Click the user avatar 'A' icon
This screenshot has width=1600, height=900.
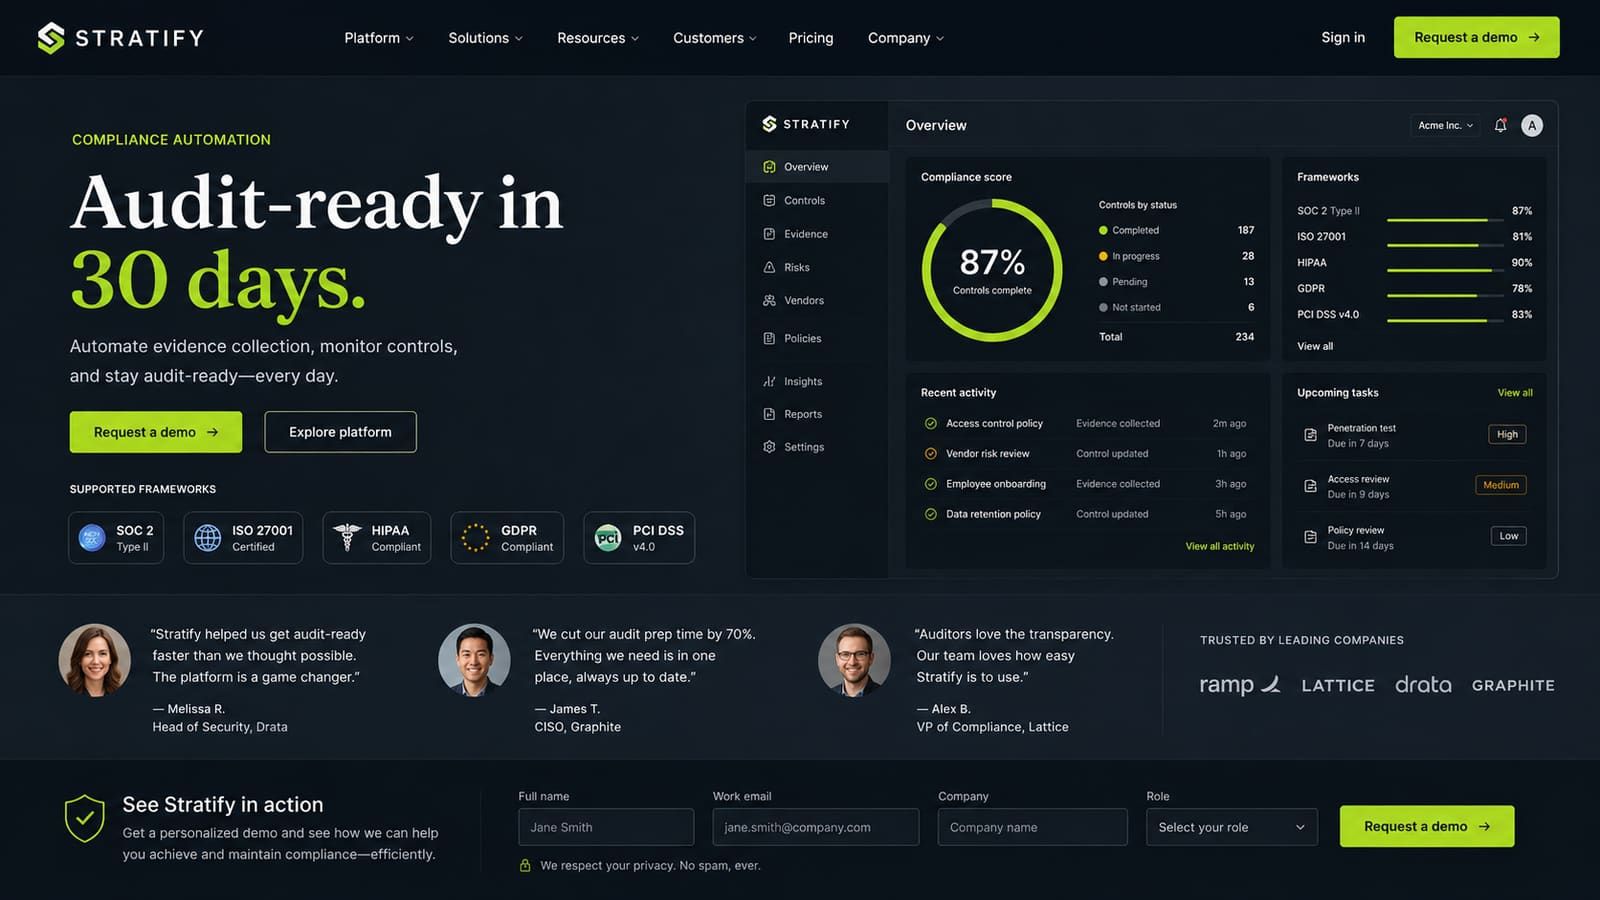pos(1532,125)
